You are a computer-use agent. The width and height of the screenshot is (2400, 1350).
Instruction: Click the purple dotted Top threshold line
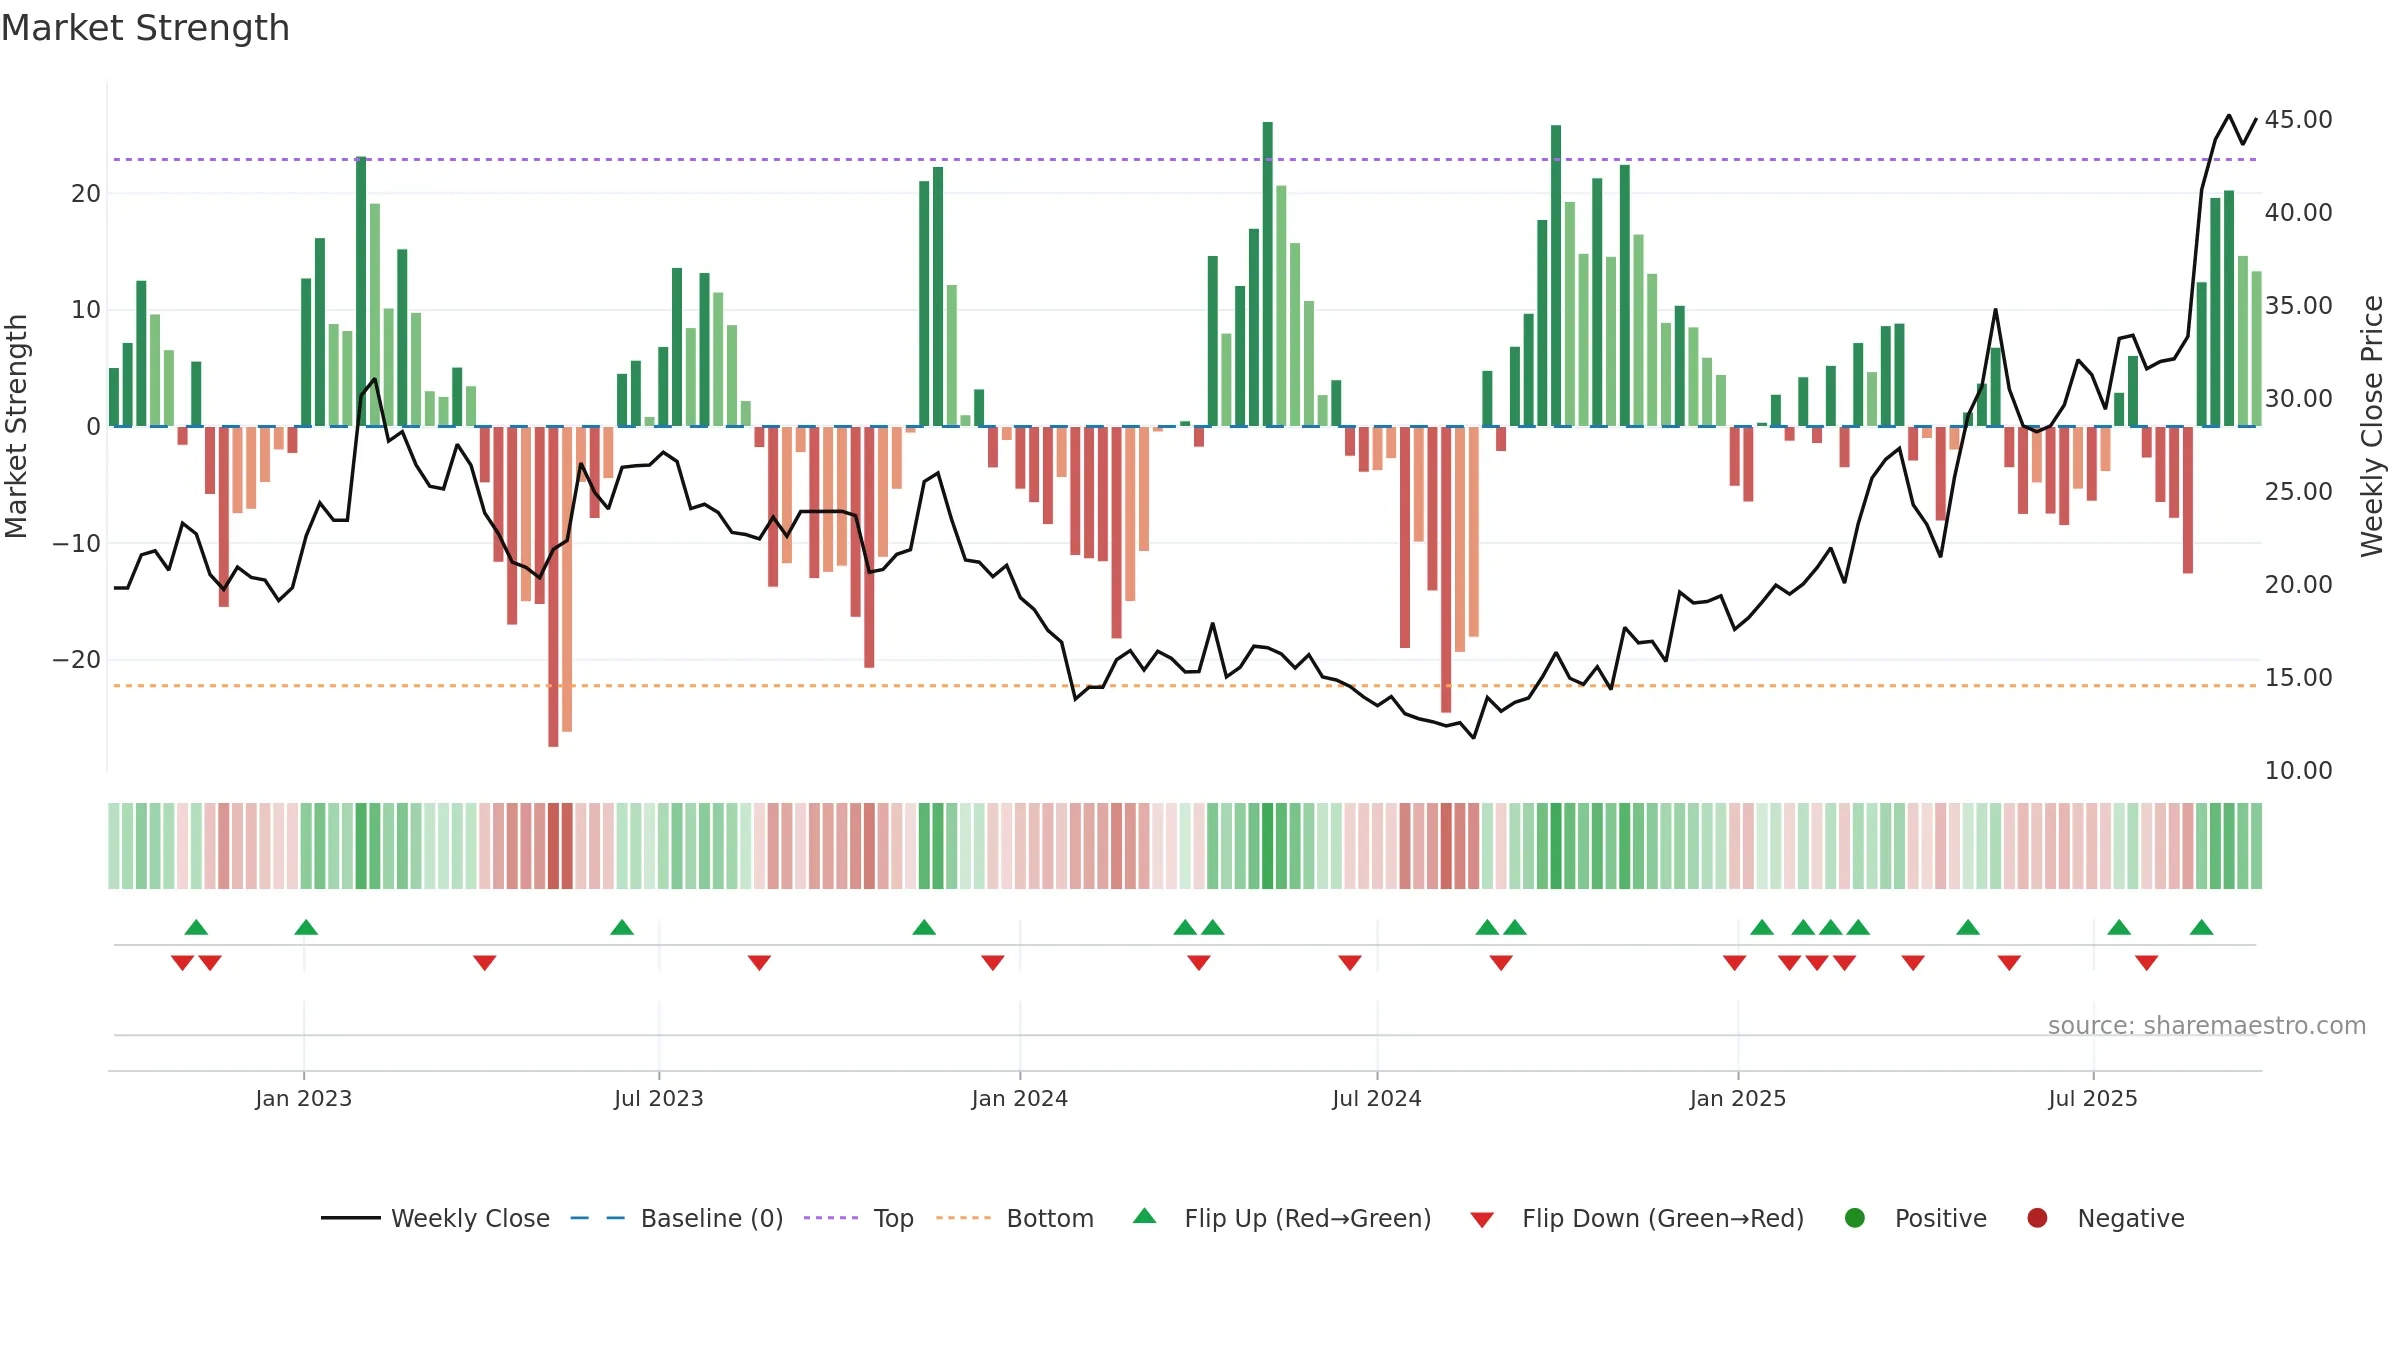click(1185, 159)
